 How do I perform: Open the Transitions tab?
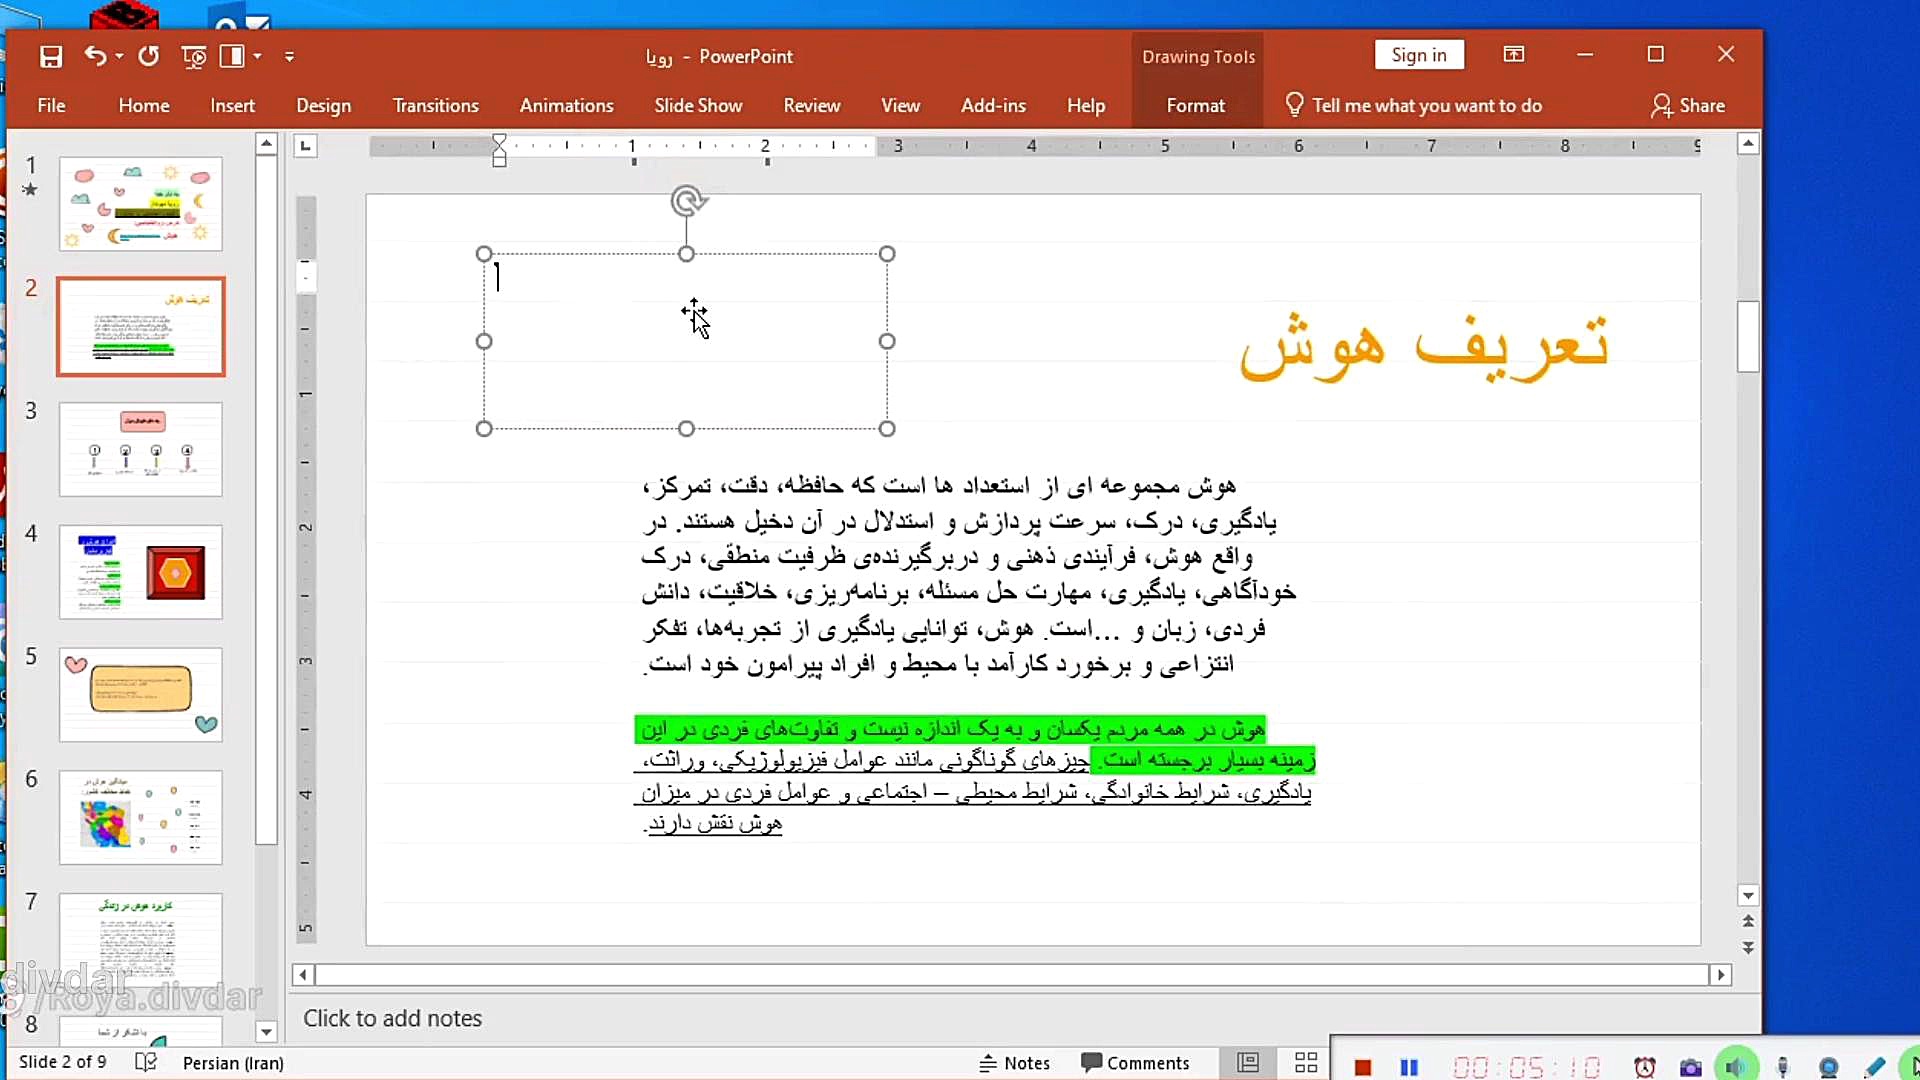pos(436,106)
